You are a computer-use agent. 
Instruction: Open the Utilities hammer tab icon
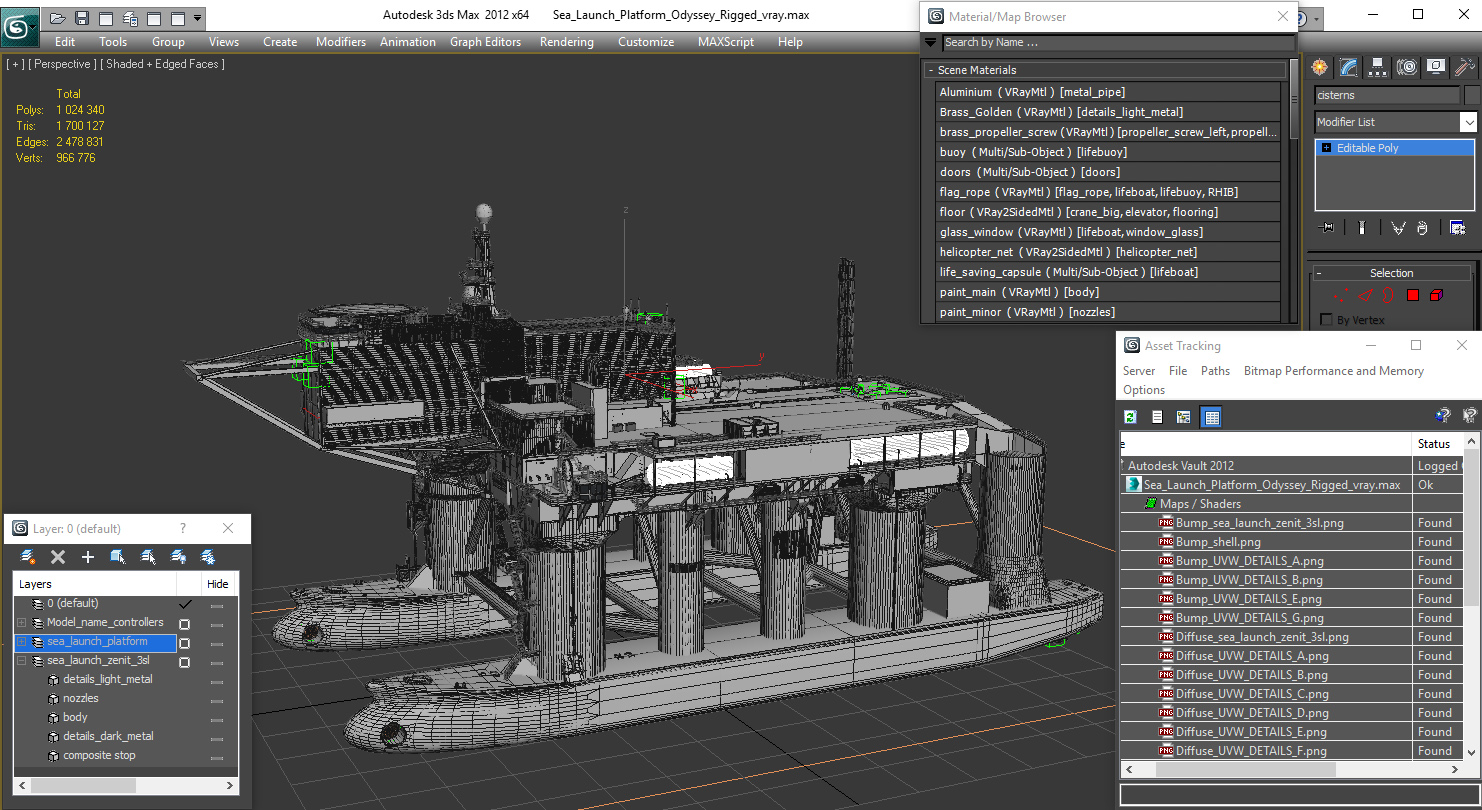pos(1465,67)
